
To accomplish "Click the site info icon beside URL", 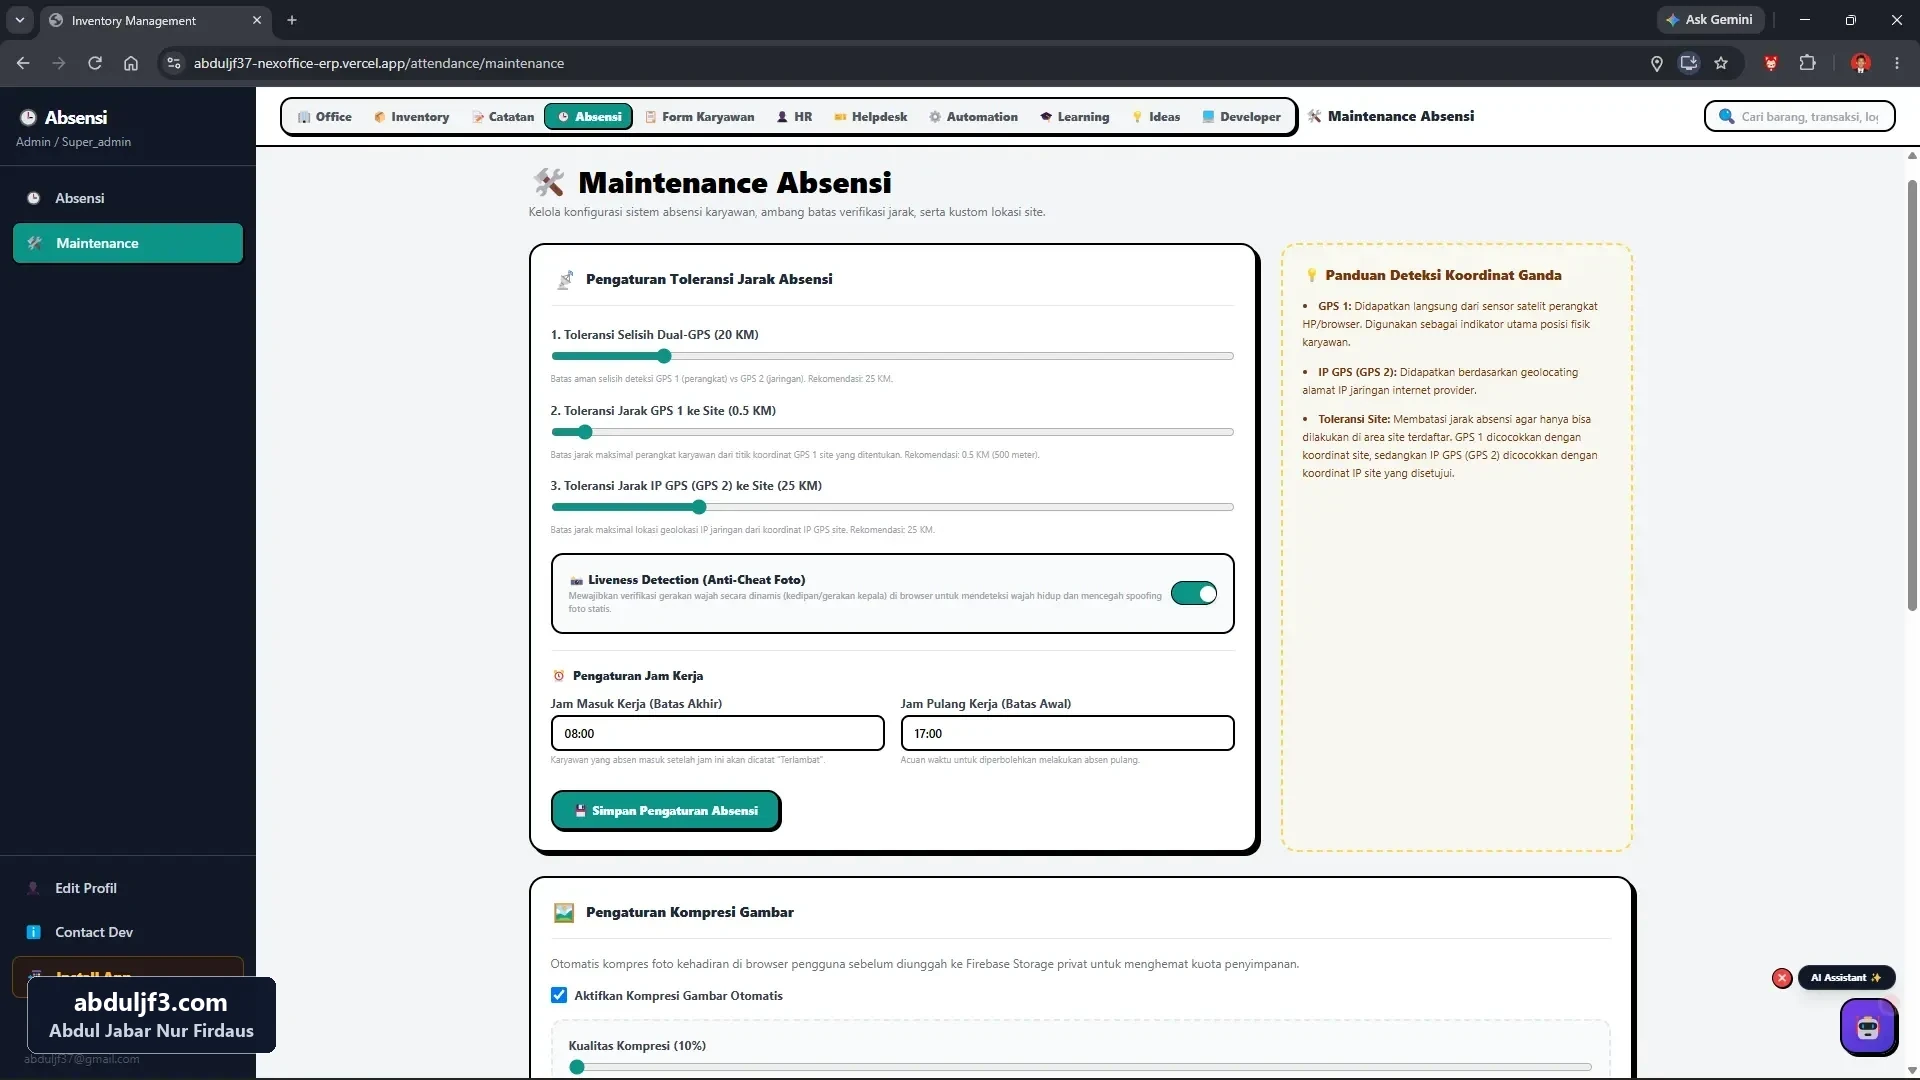I will [x=174, y=63].
